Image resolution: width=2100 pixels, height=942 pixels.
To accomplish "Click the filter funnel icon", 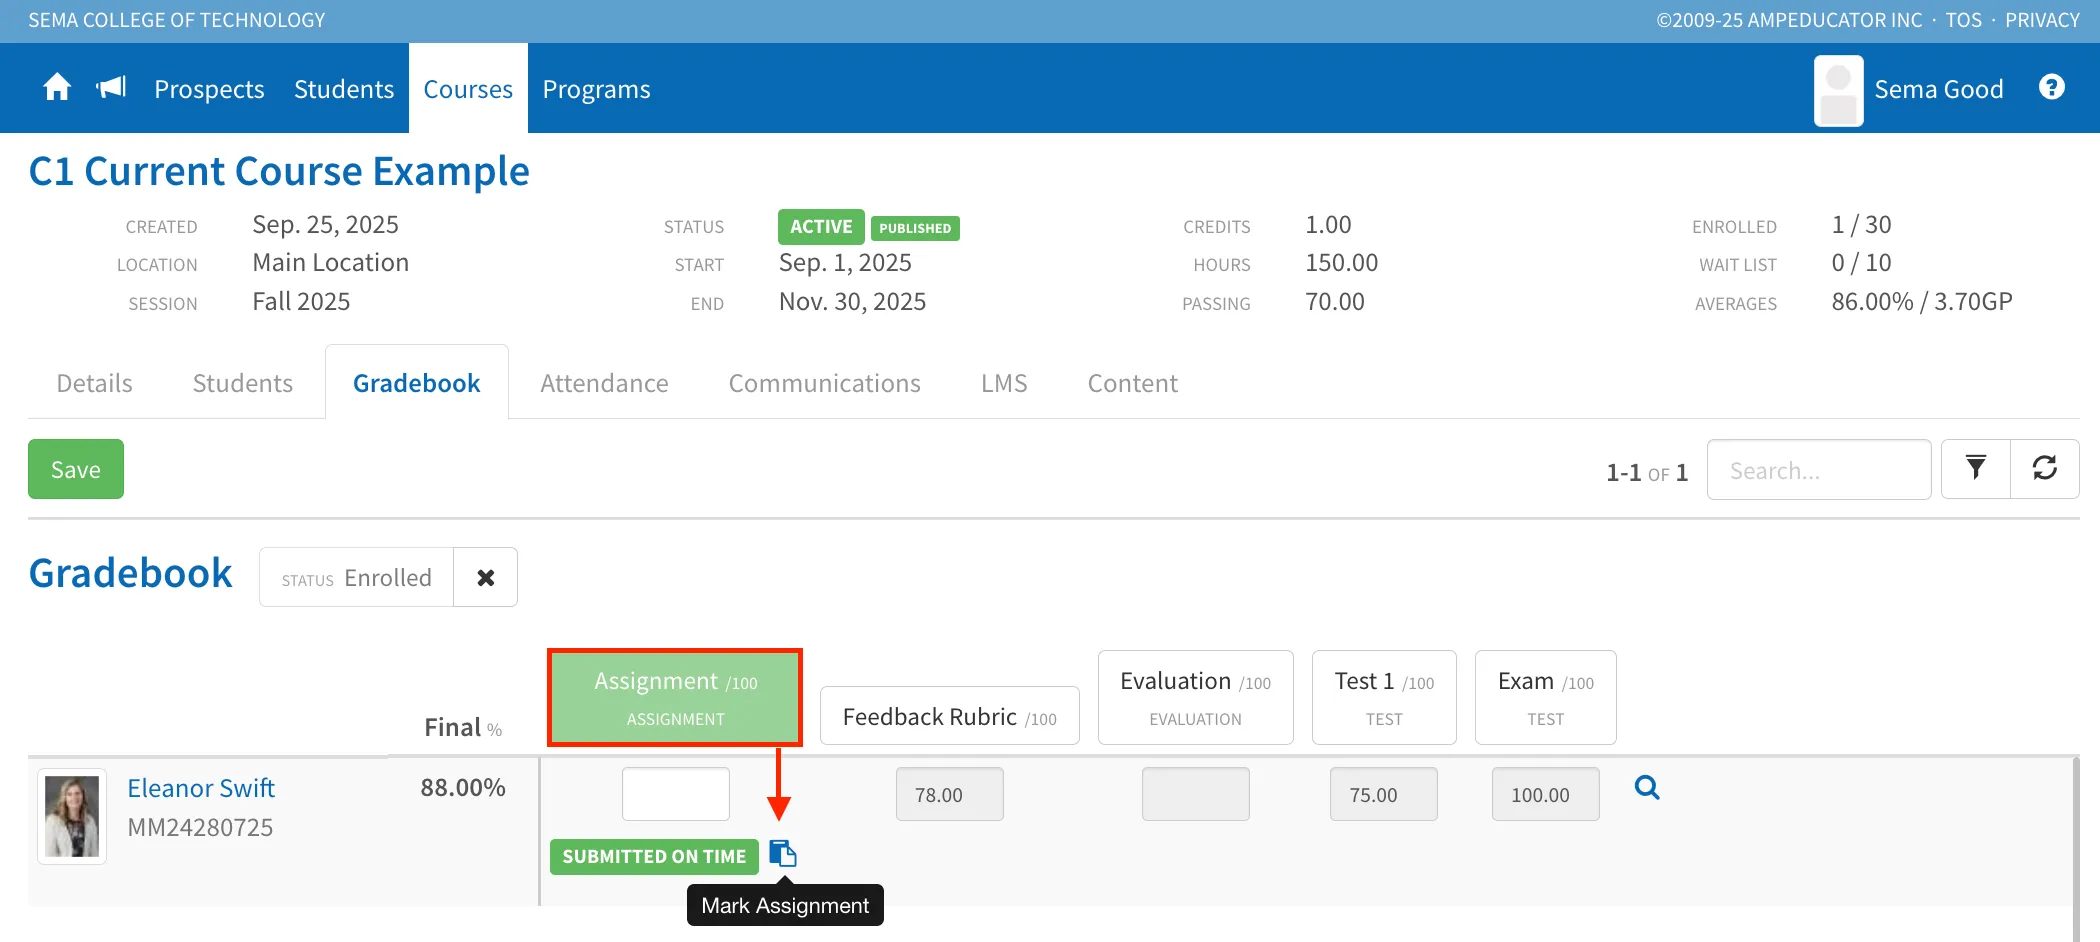I will point(1976,468).
